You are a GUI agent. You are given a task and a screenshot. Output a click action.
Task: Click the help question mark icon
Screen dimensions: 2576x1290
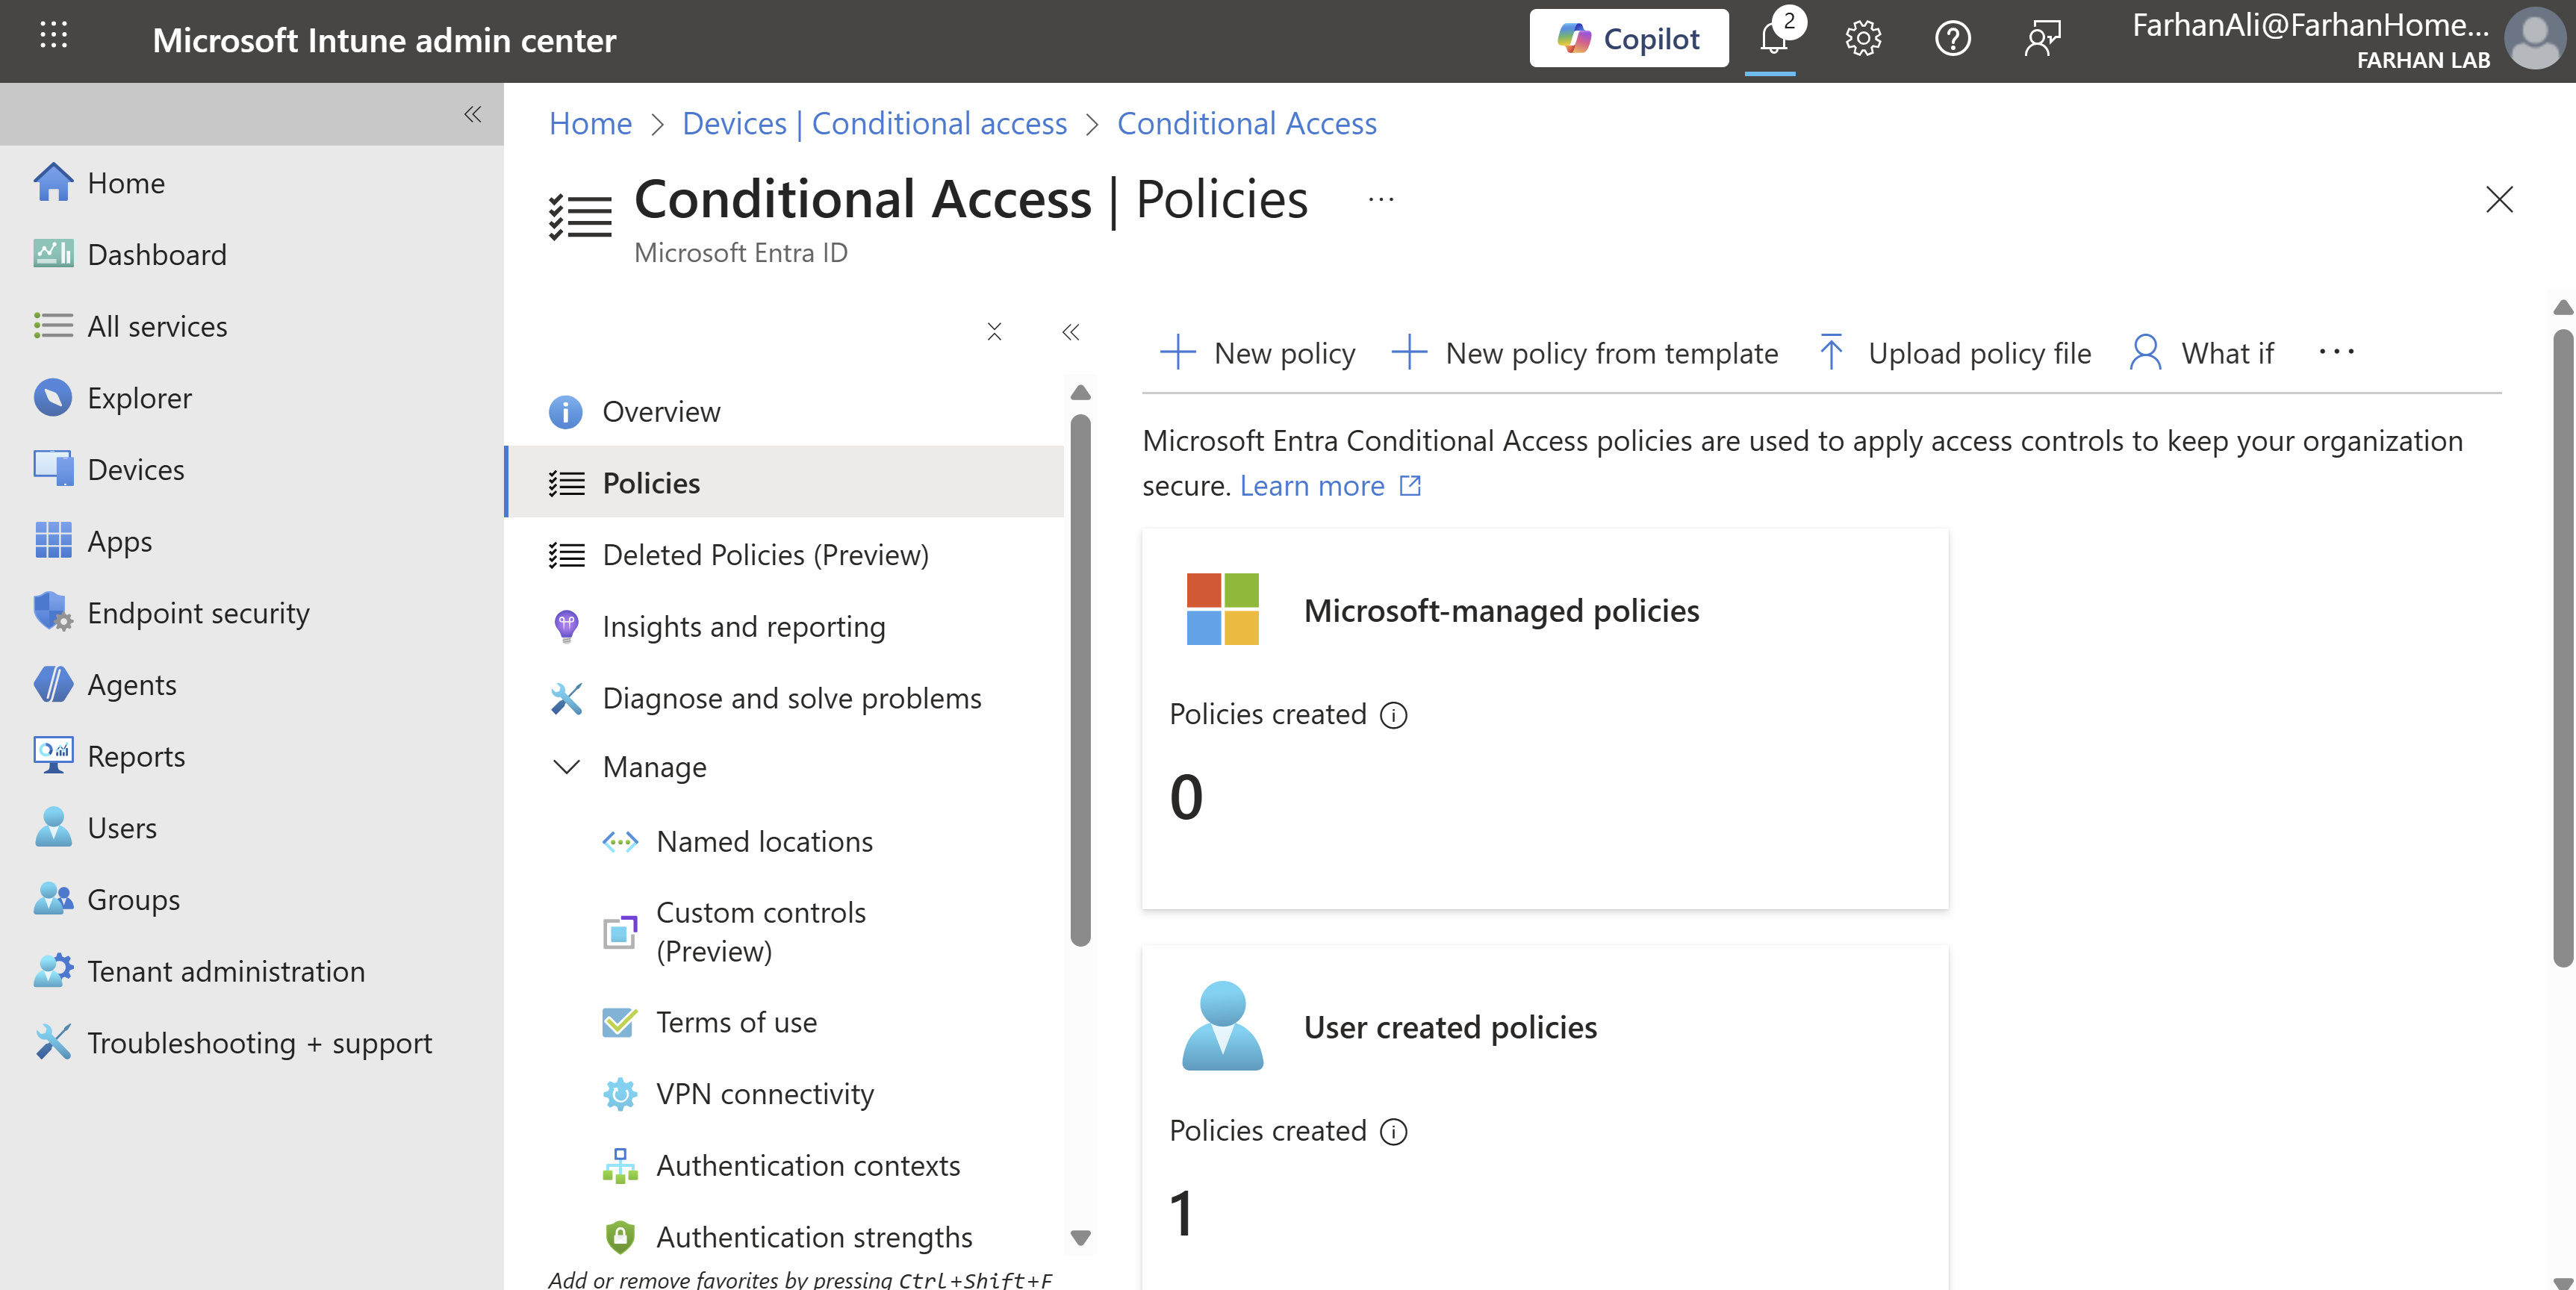[x=1952, y=39]
